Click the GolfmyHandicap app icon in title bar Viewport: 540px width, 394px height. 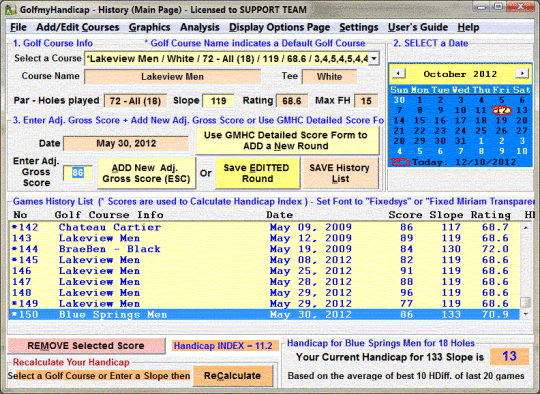(10, 9)
